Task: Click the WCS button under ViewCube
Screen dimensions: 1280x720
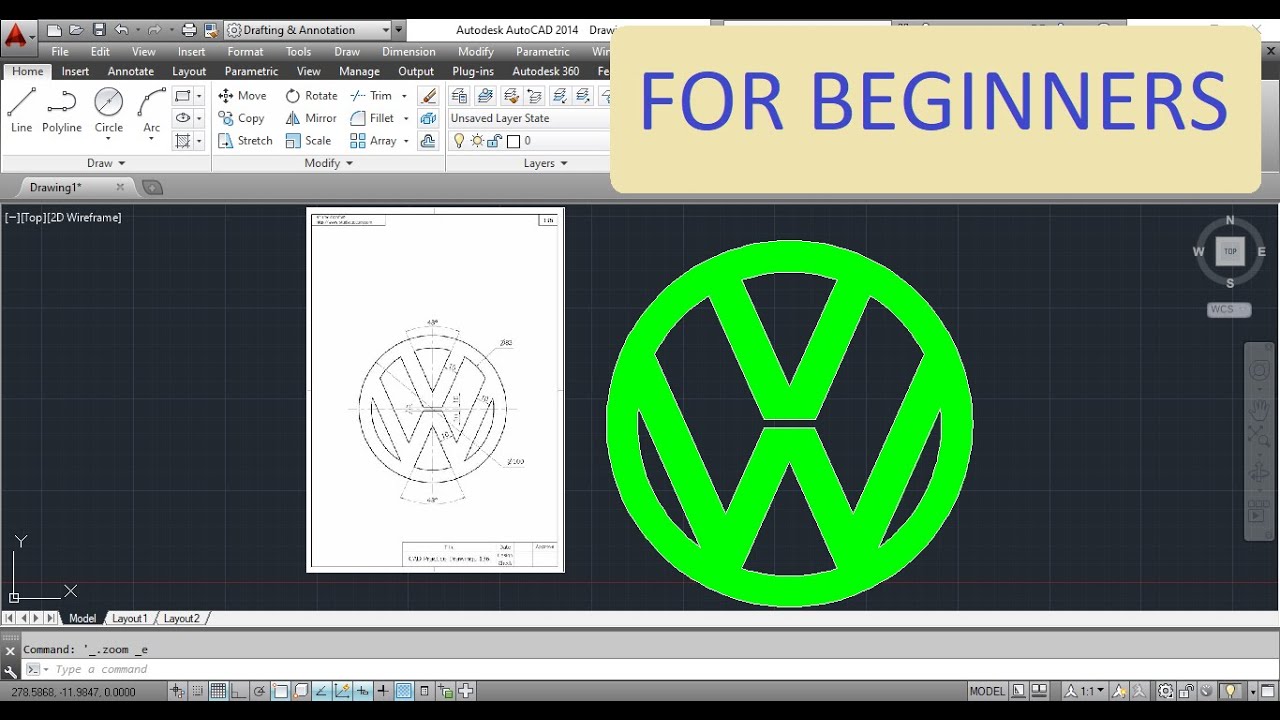Action: pos(1228,310)
